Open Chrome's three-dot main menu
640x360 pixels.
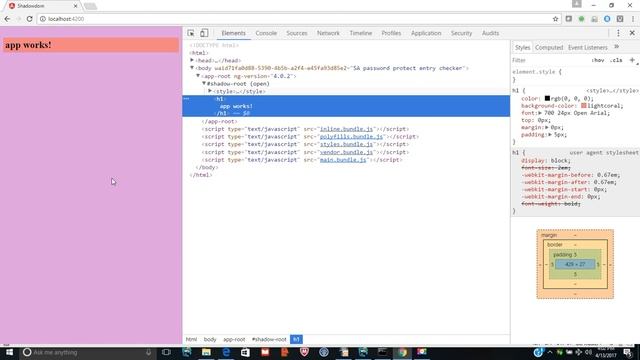(633, 19)
